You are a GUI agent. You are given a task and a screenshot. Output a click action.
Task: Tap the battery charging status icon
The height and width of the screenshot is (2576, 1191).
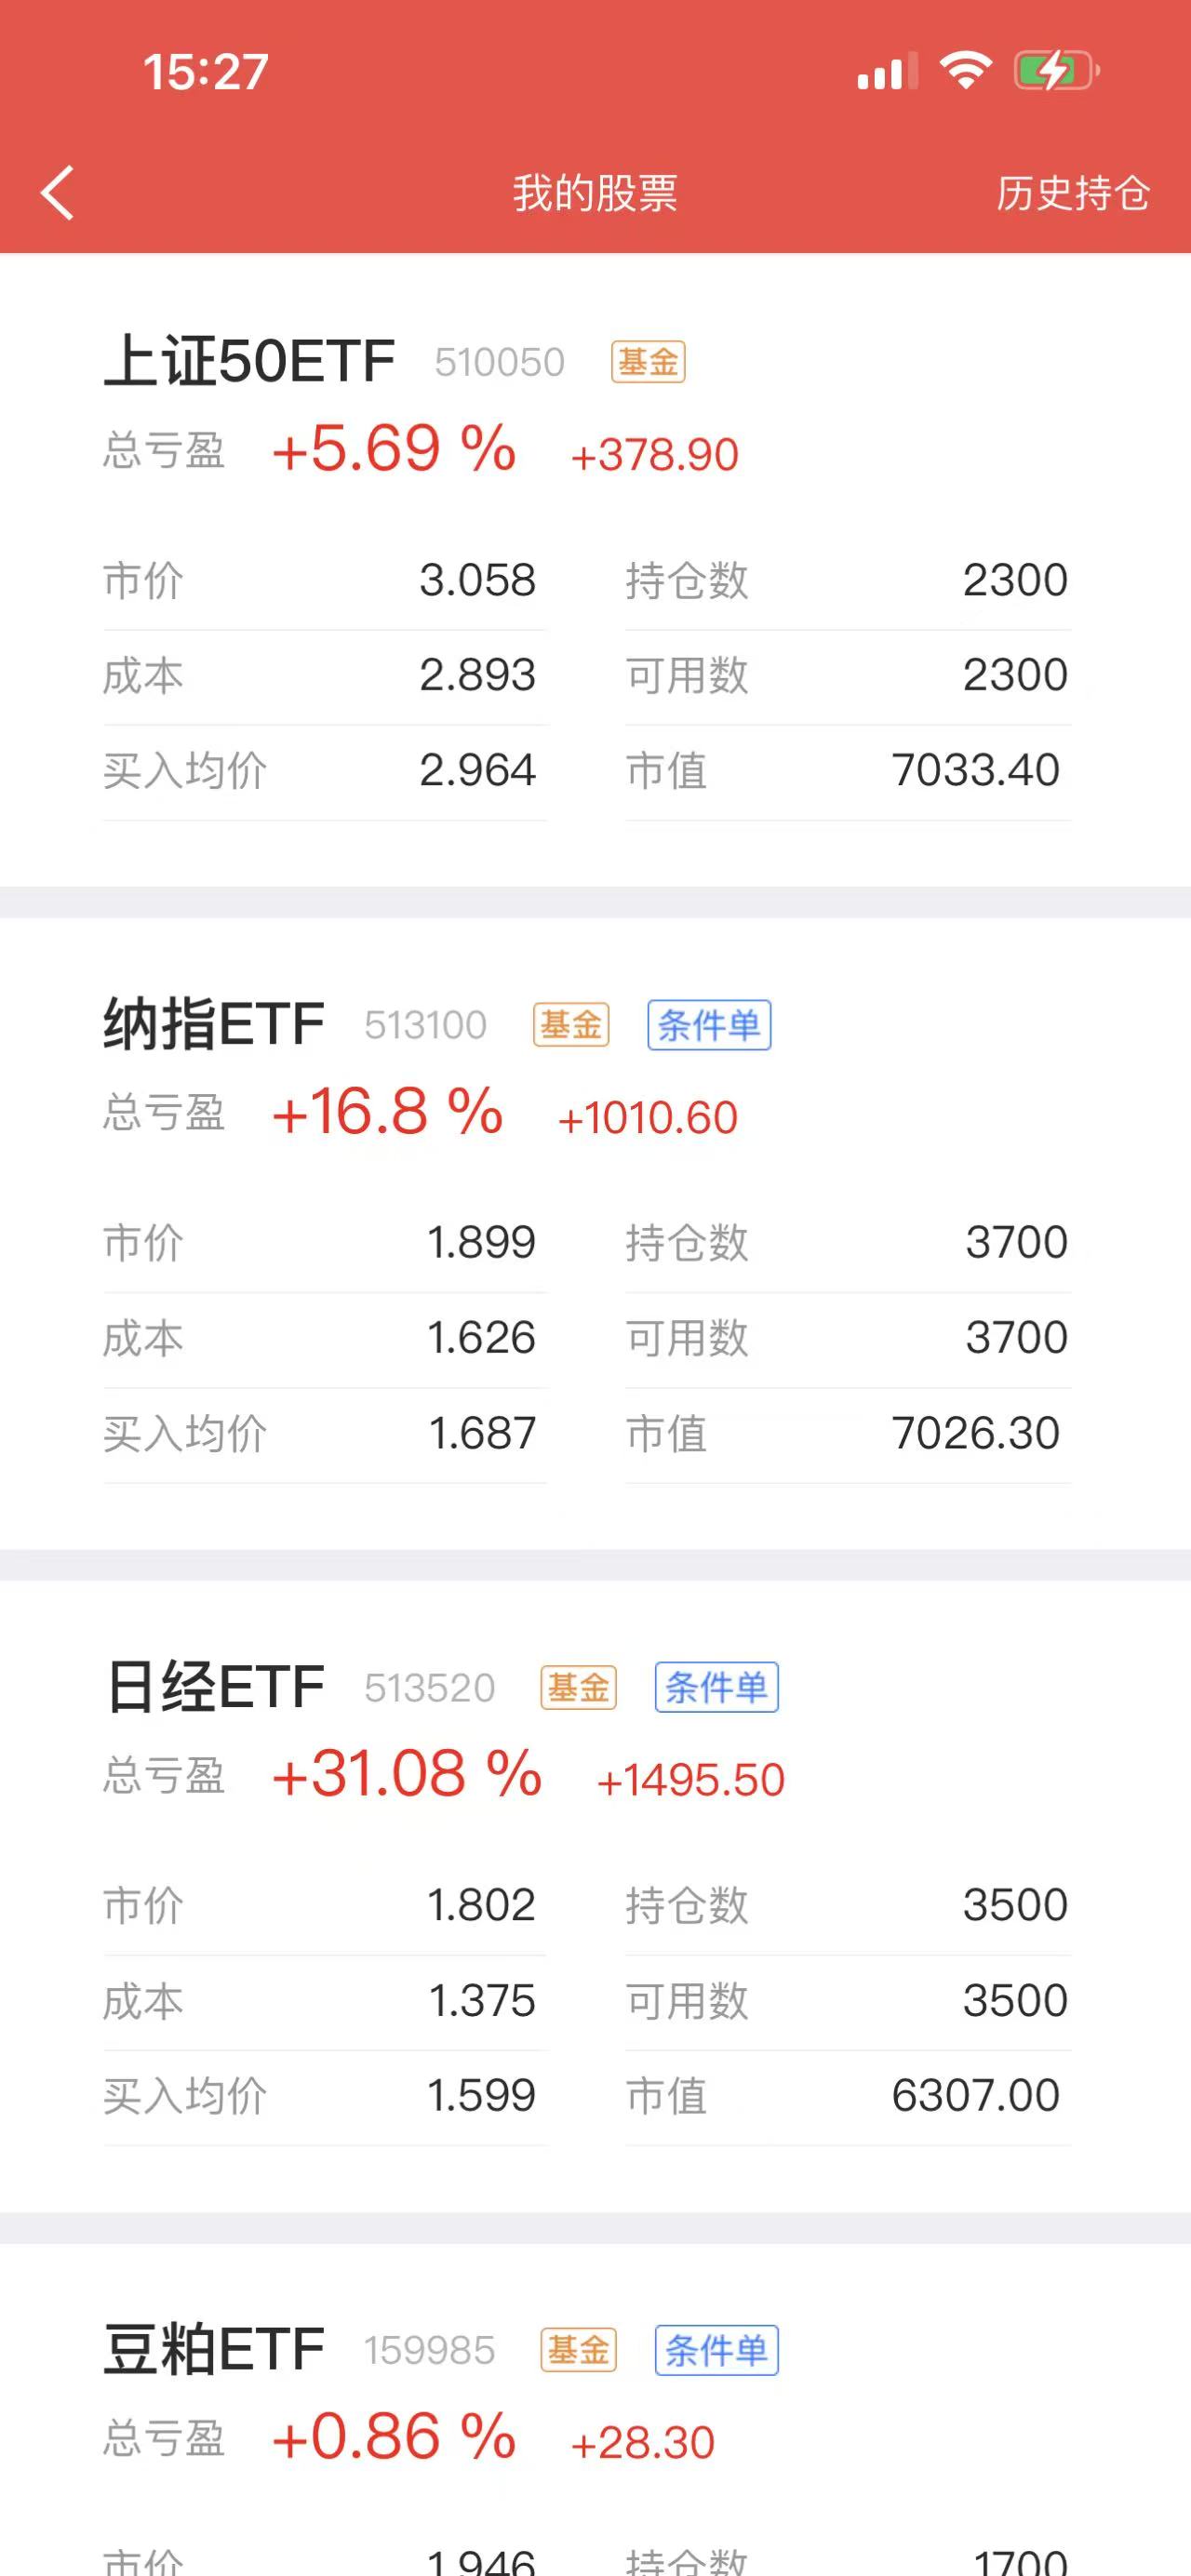(1057, 71)
